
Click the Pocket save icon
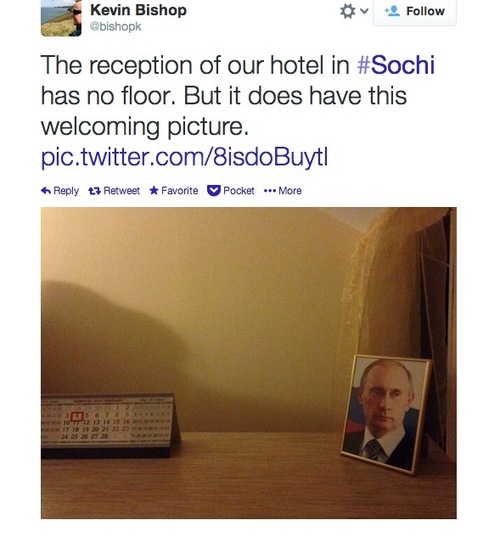click(214, 191)
